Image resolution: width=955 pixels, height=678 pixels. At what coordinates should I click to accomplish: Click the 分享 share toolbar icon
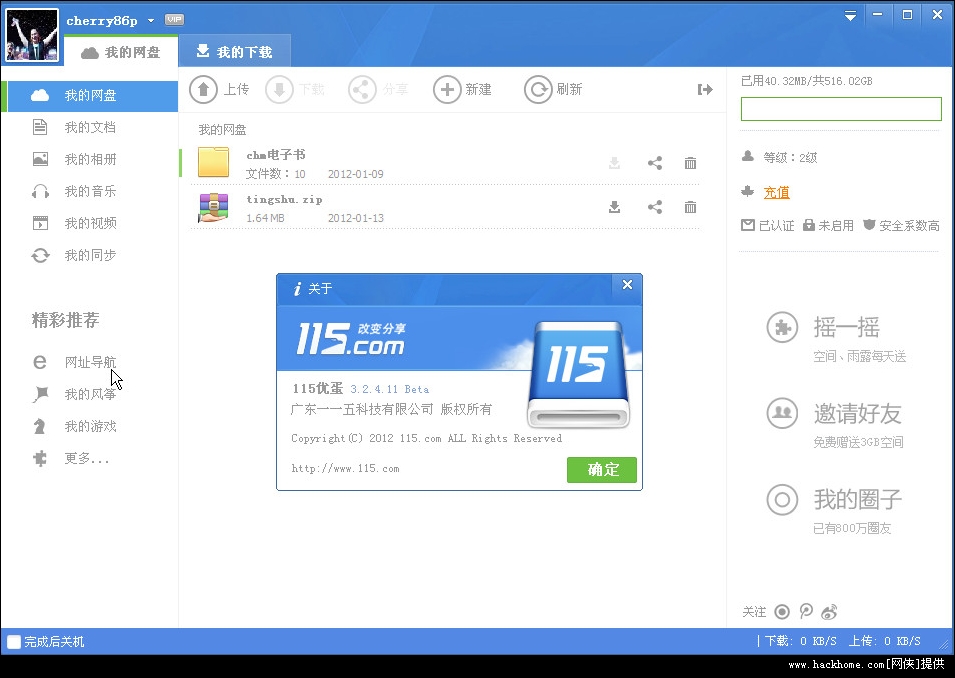[x=362, y=90]
